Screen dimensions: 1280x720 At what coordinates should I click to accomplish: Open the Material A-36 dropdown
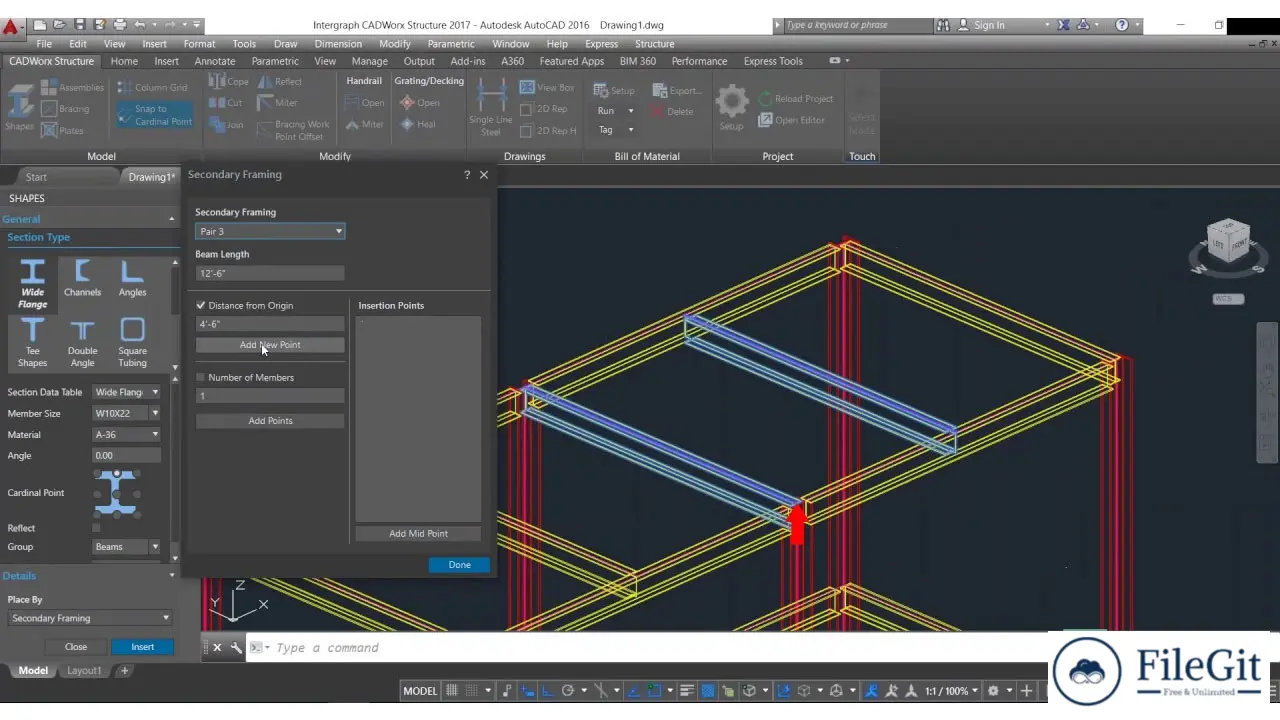pyautogui.click(x=127, y=434)
